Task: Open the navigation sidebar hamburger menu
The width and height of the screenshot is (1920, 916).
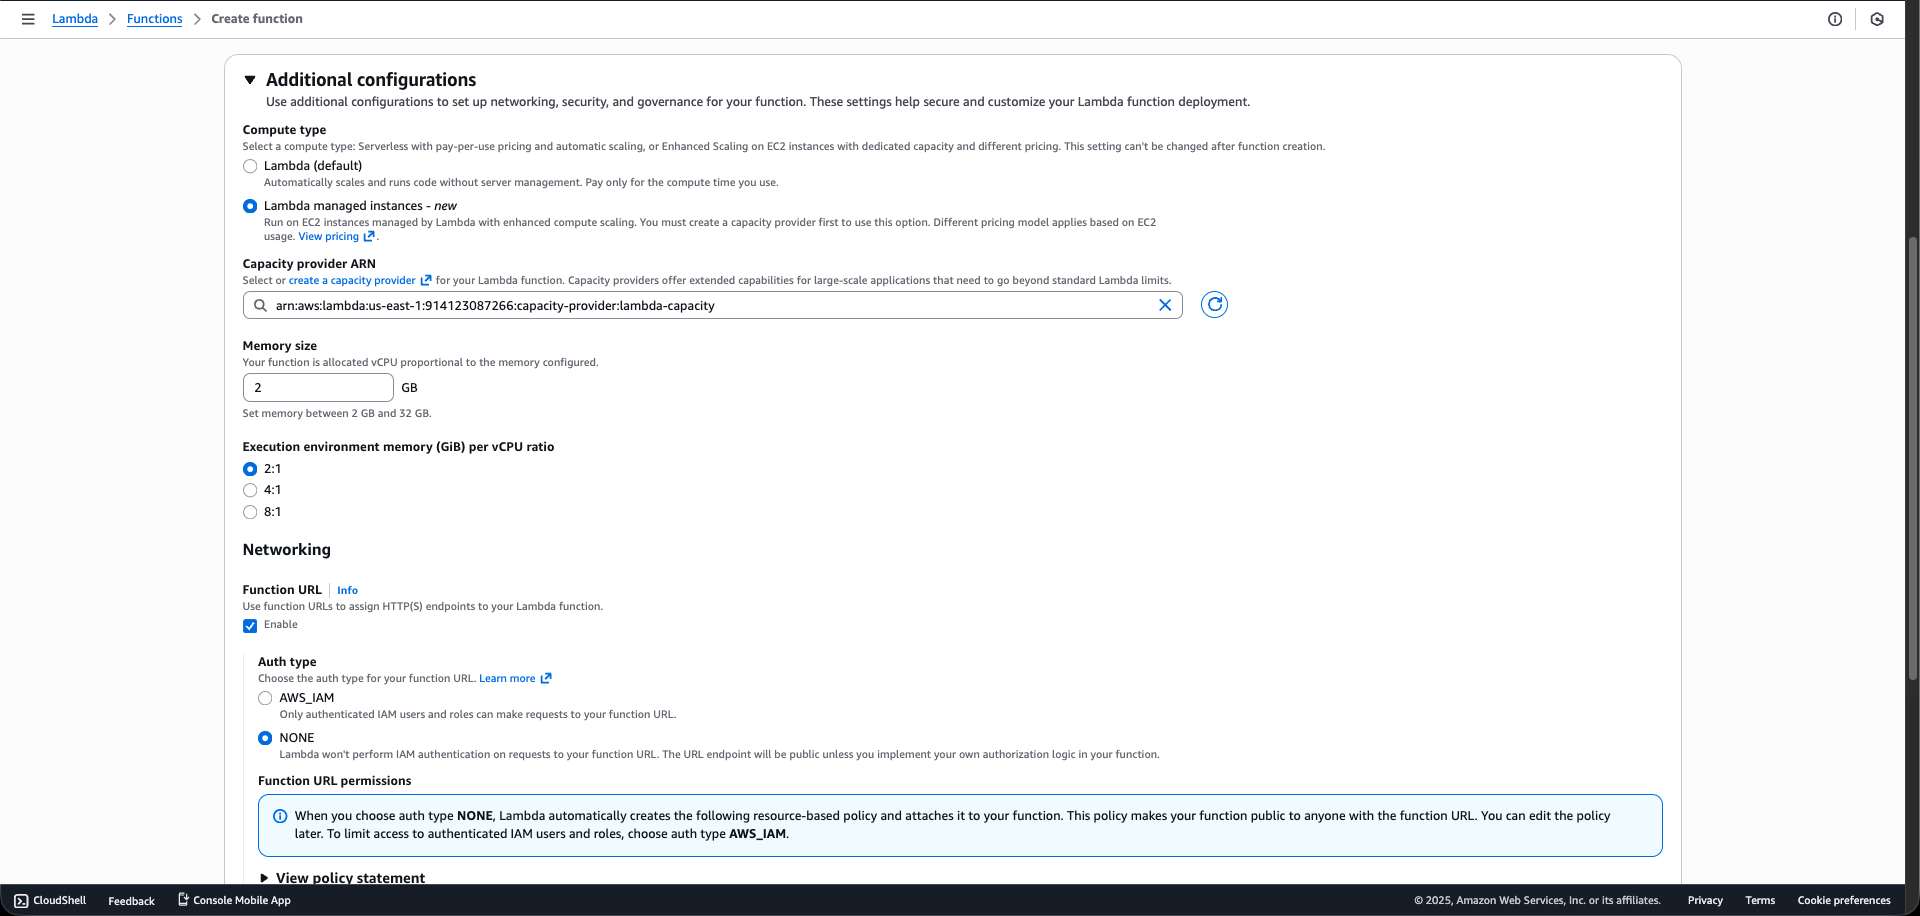Action: (27, 18)
